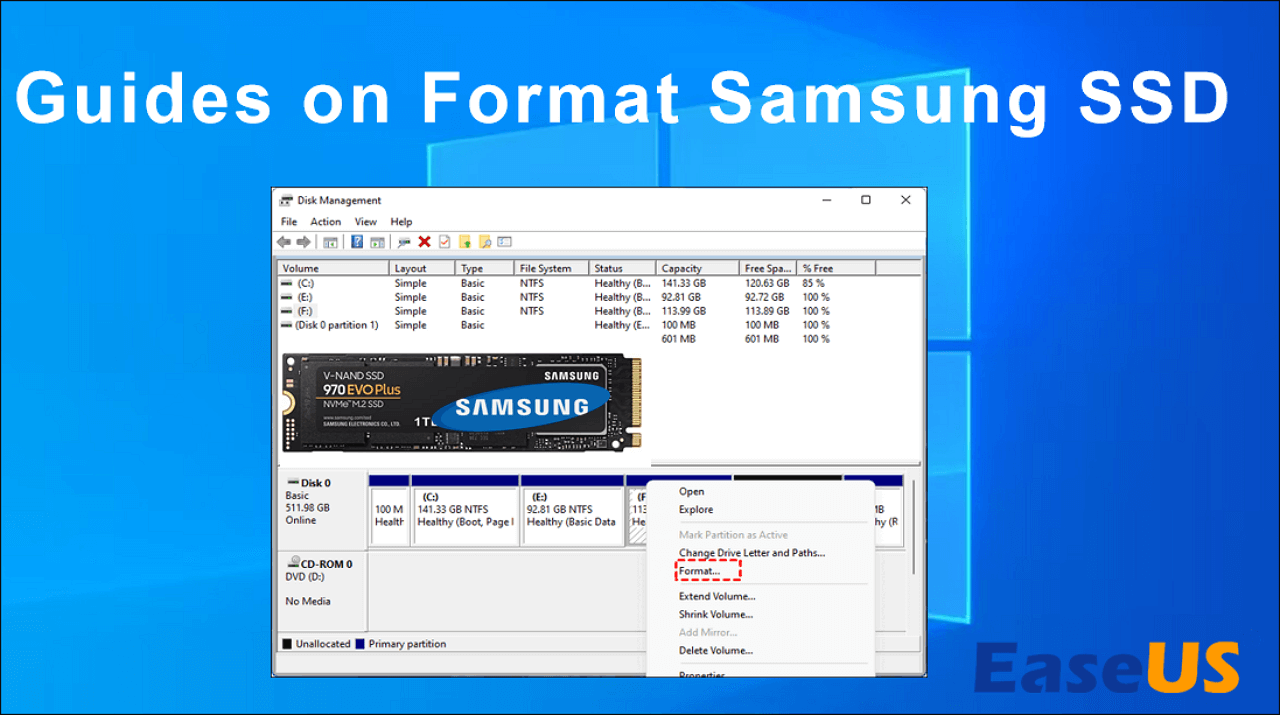Image resolution: width=1280 pixels, height=715 pixels.
Task: Click the drive icon beside (F:) in the volume list
Action: click(287, 312)
